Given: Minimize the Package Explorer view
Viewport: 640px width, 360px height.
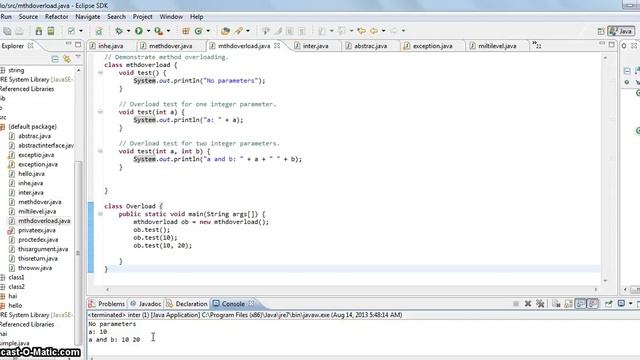Looking at the screenshot, I should (68, 44).
